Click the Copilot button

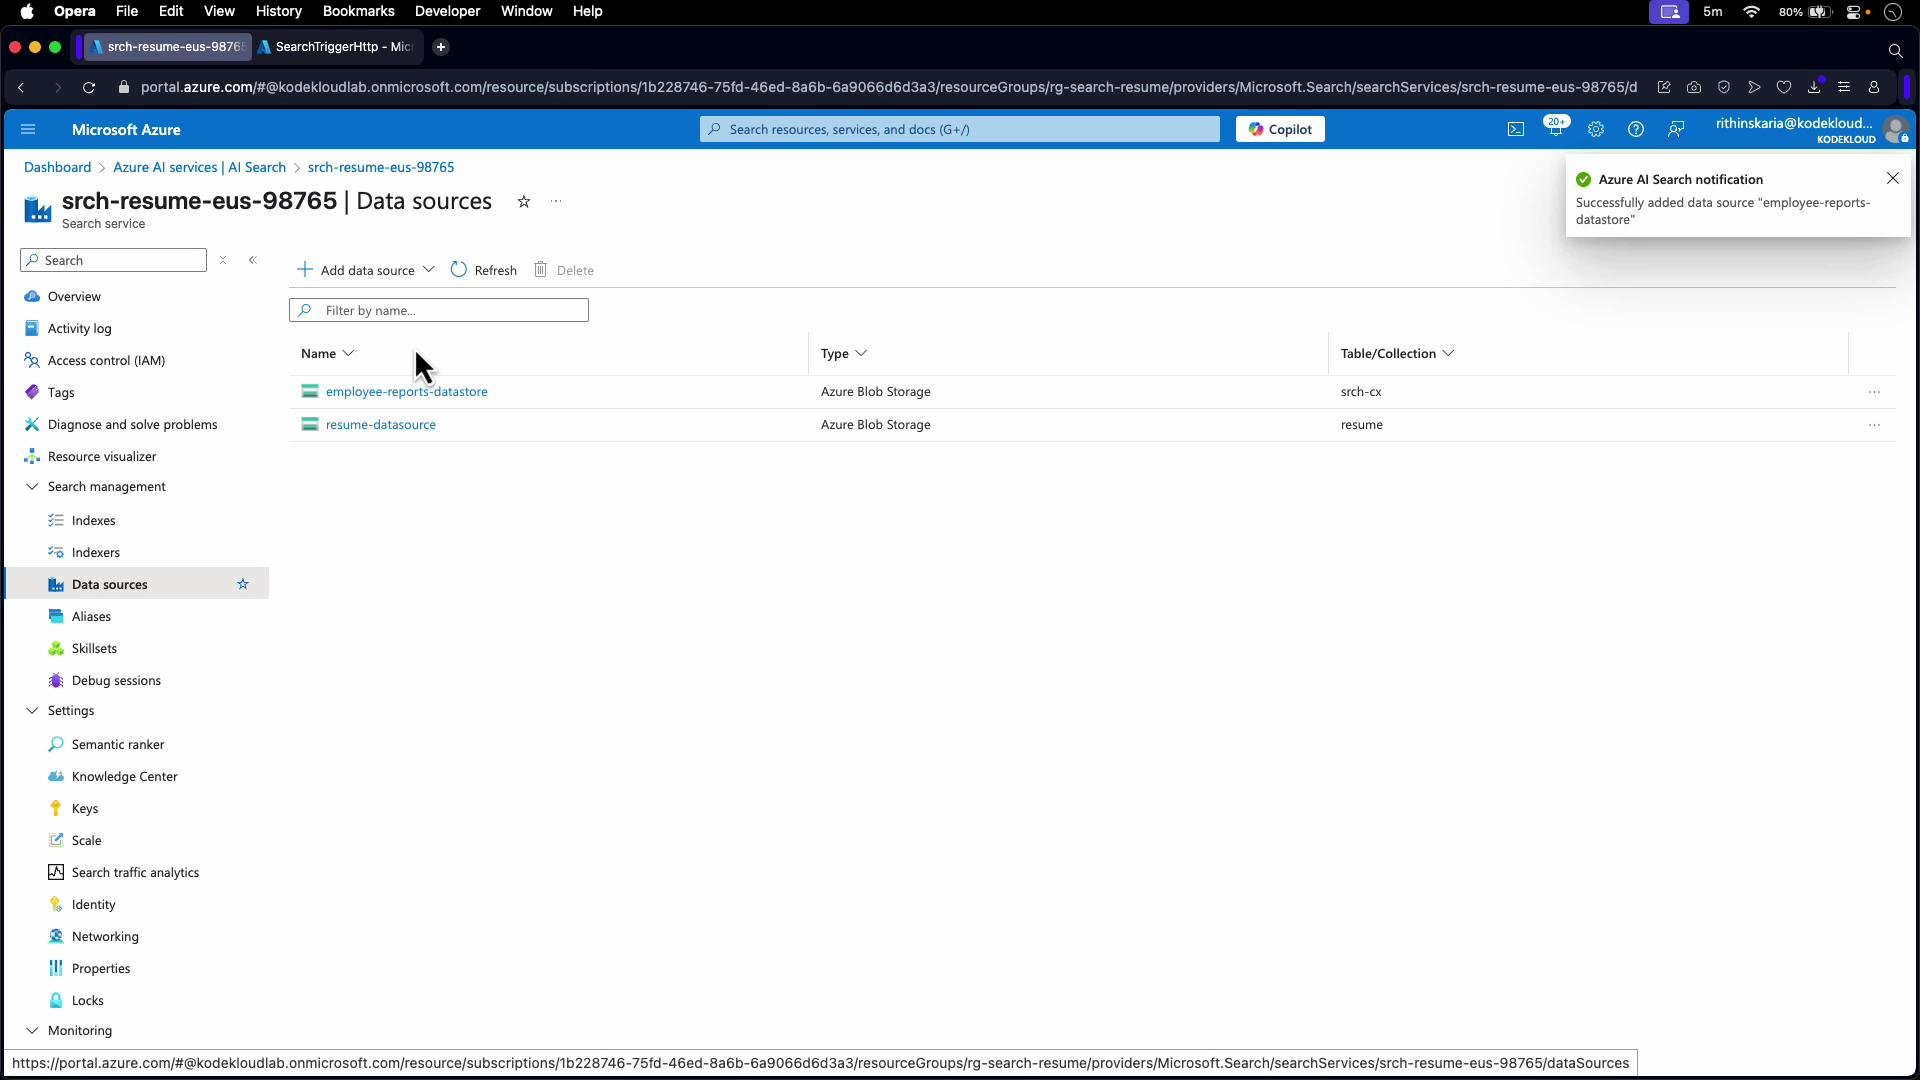click(x=1280, y=130)
